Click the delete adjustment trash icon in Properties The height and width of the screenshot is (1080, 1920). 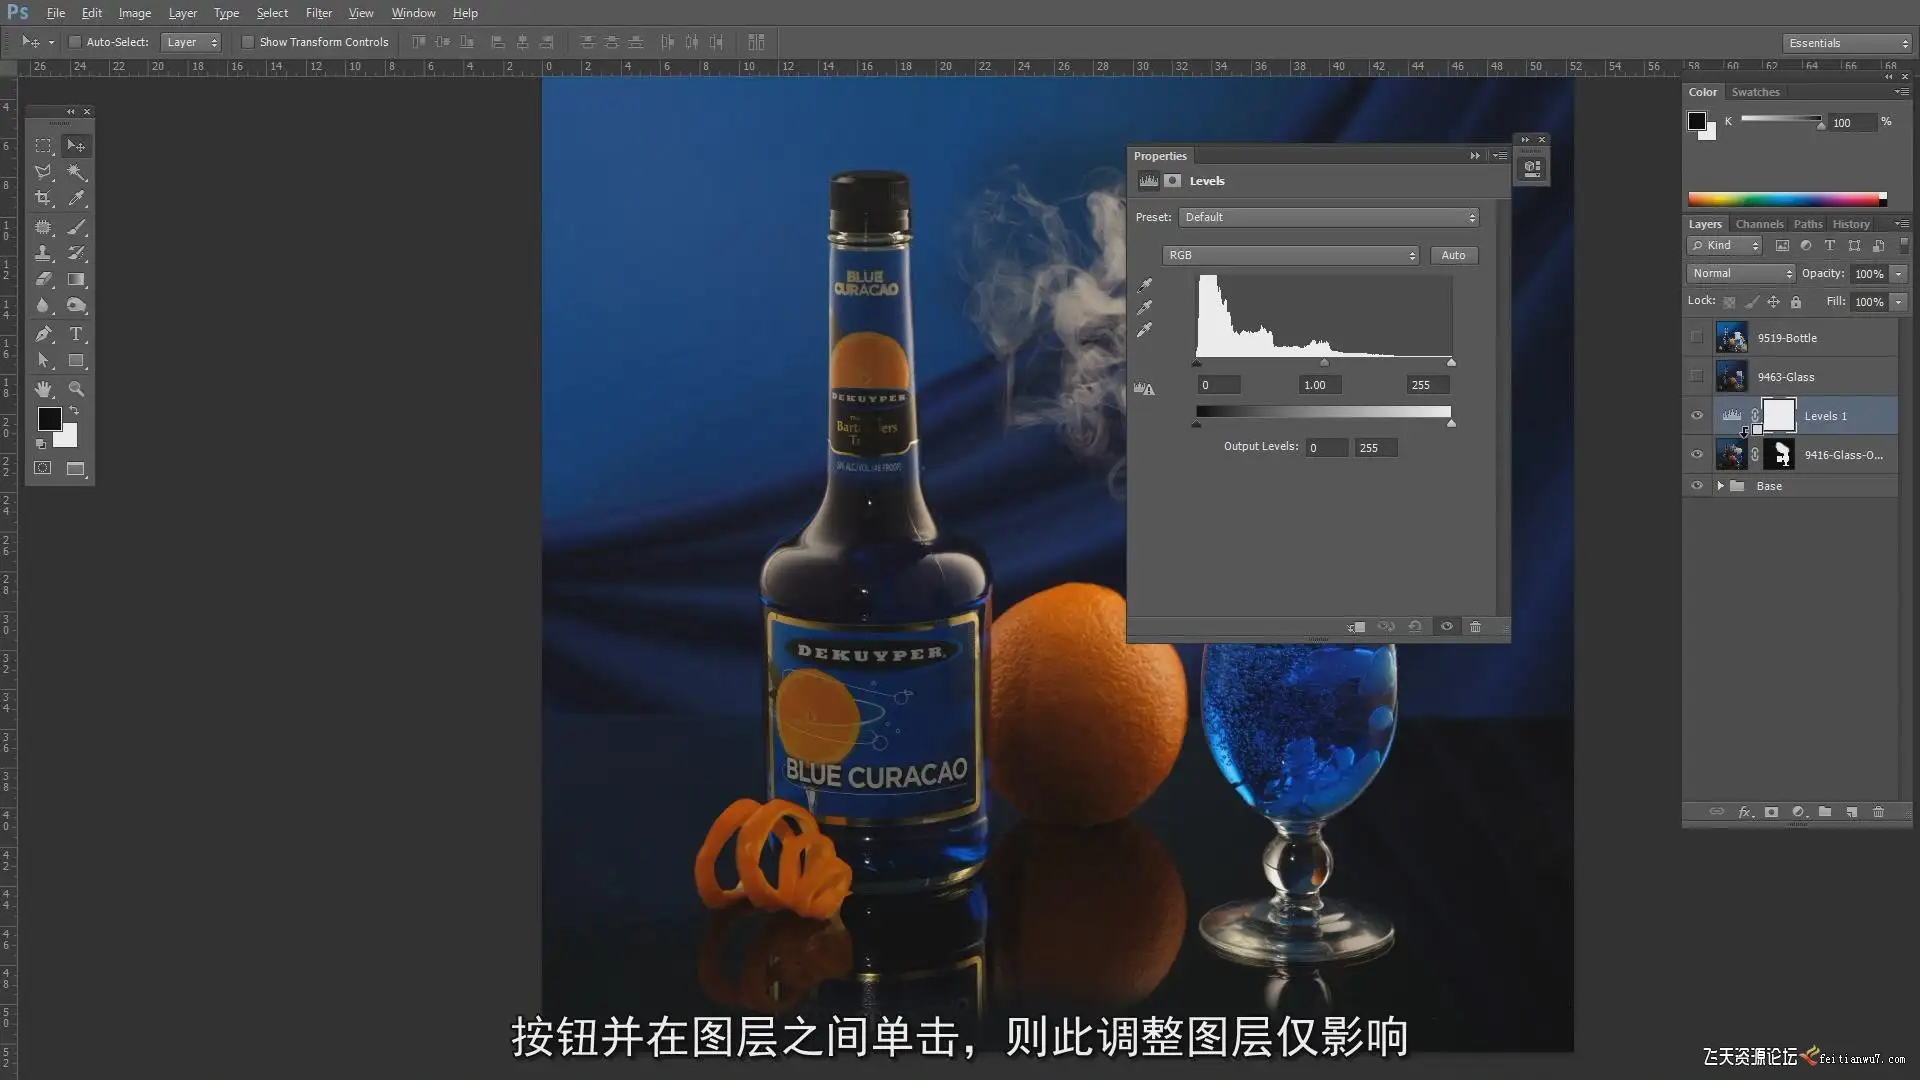[1475, 627]
